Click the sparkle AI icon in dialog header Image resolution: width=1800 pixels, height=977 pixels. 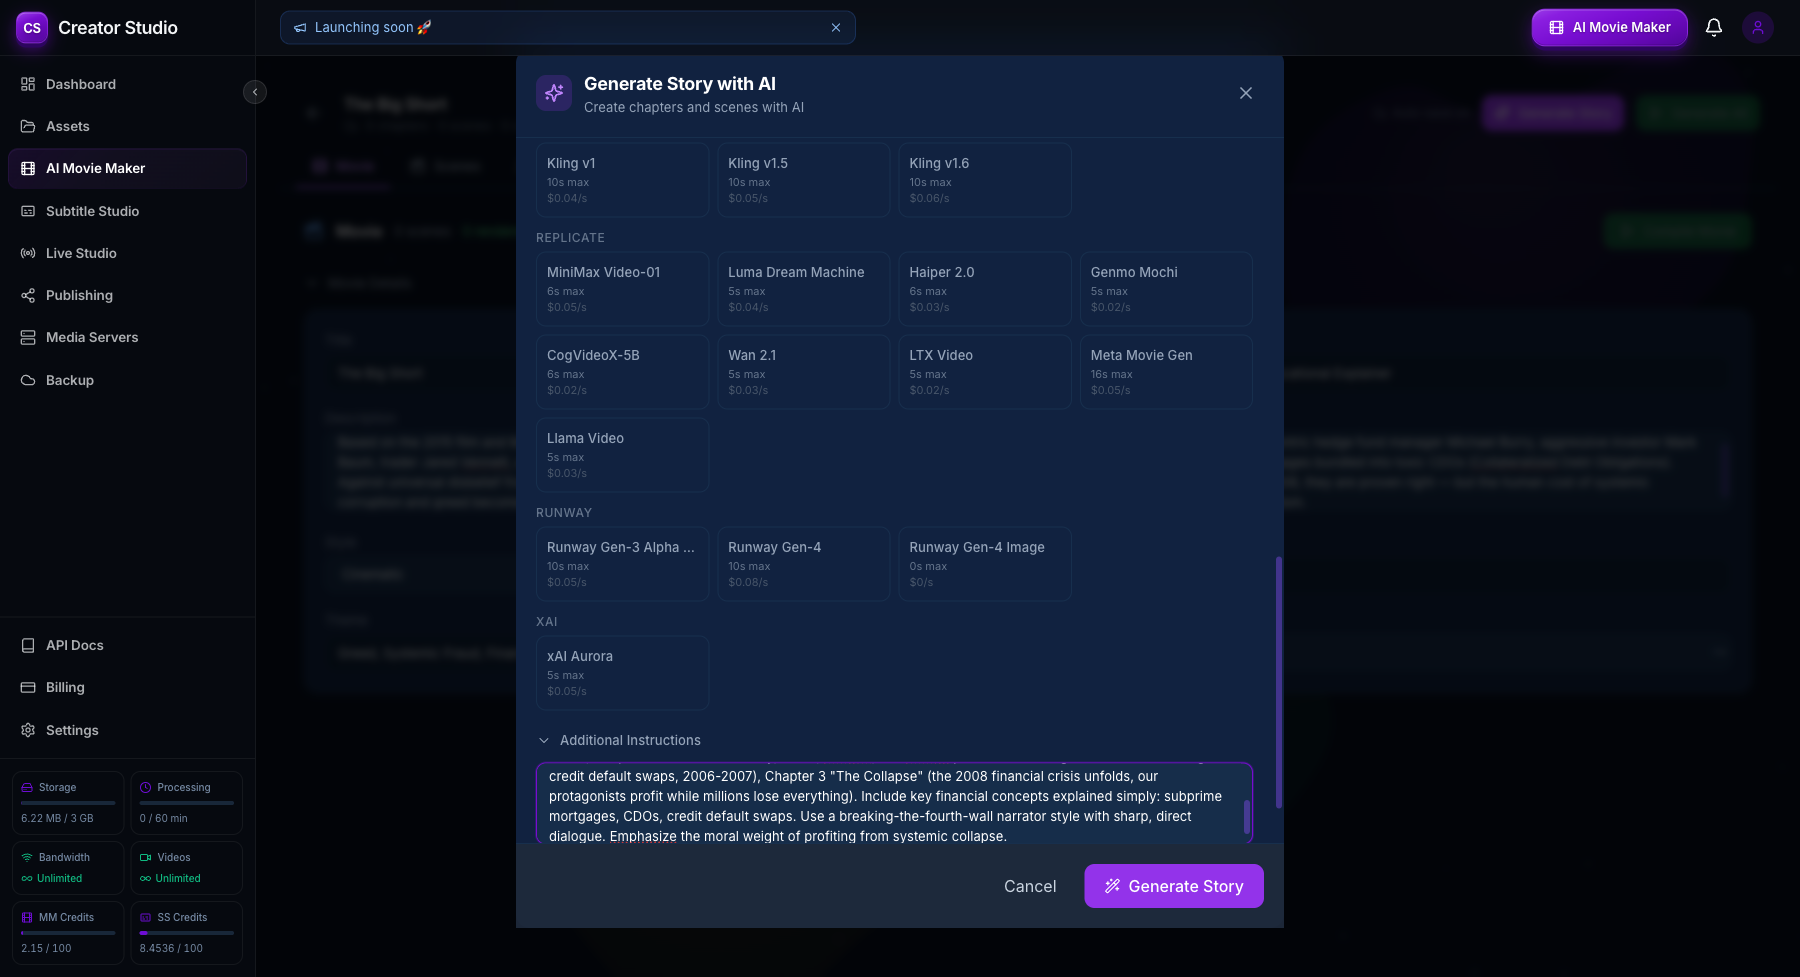[554, 94]
